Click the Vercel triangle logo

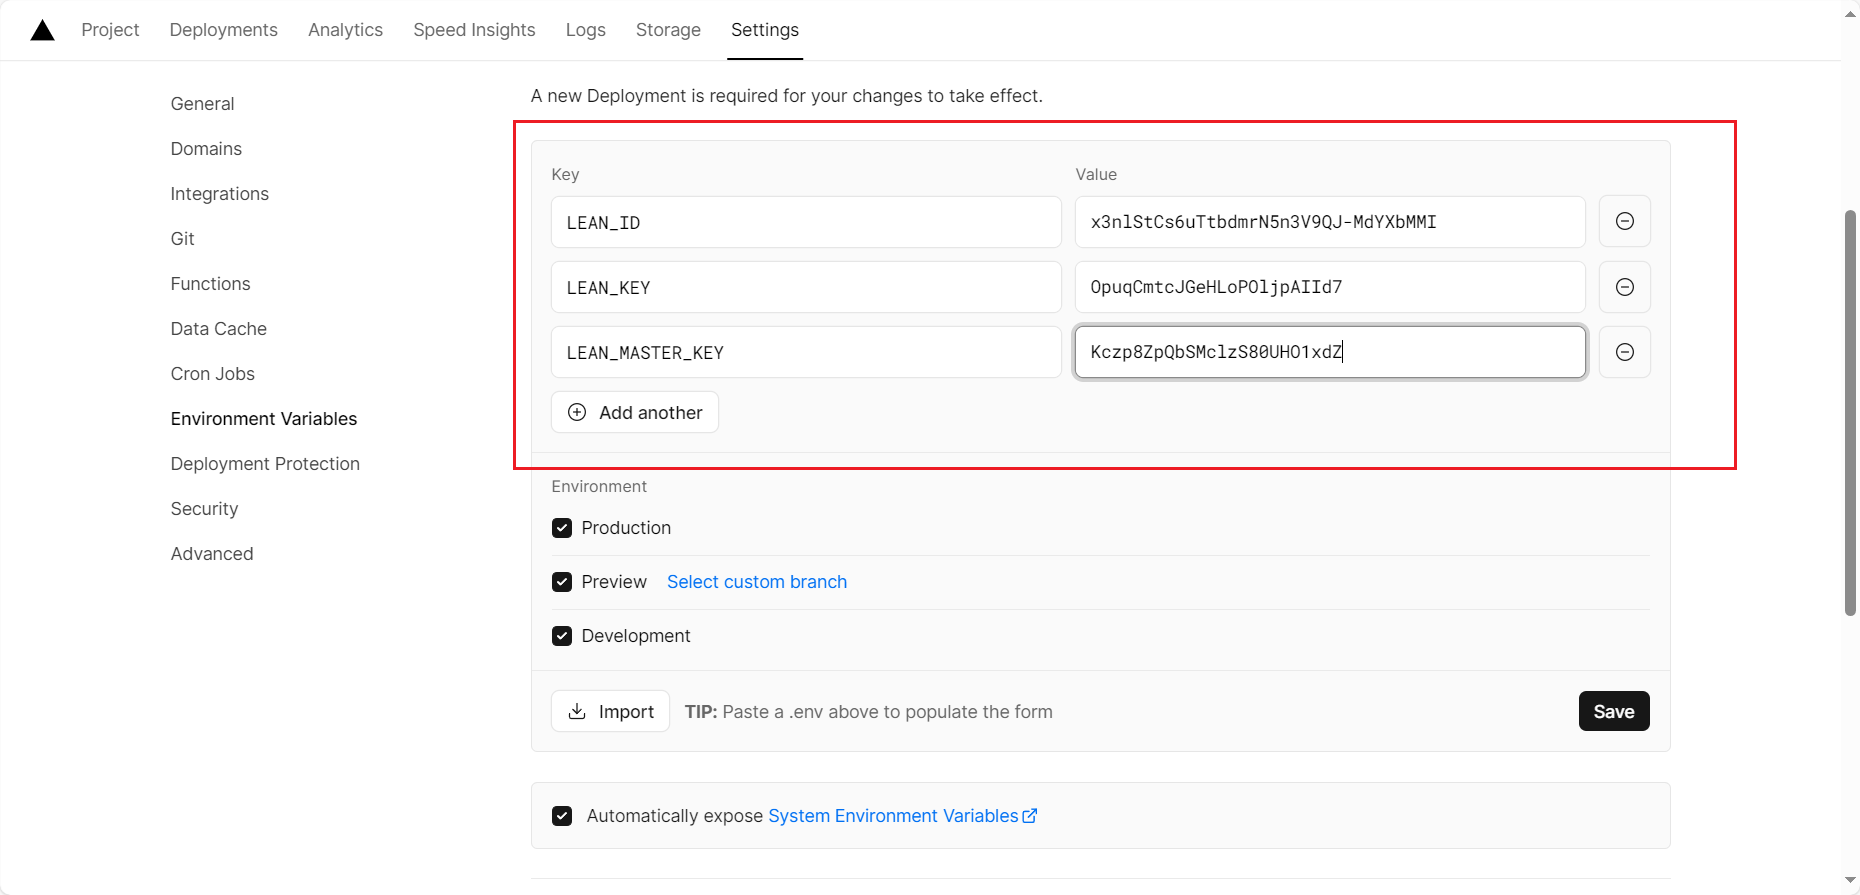coord(42,30)
